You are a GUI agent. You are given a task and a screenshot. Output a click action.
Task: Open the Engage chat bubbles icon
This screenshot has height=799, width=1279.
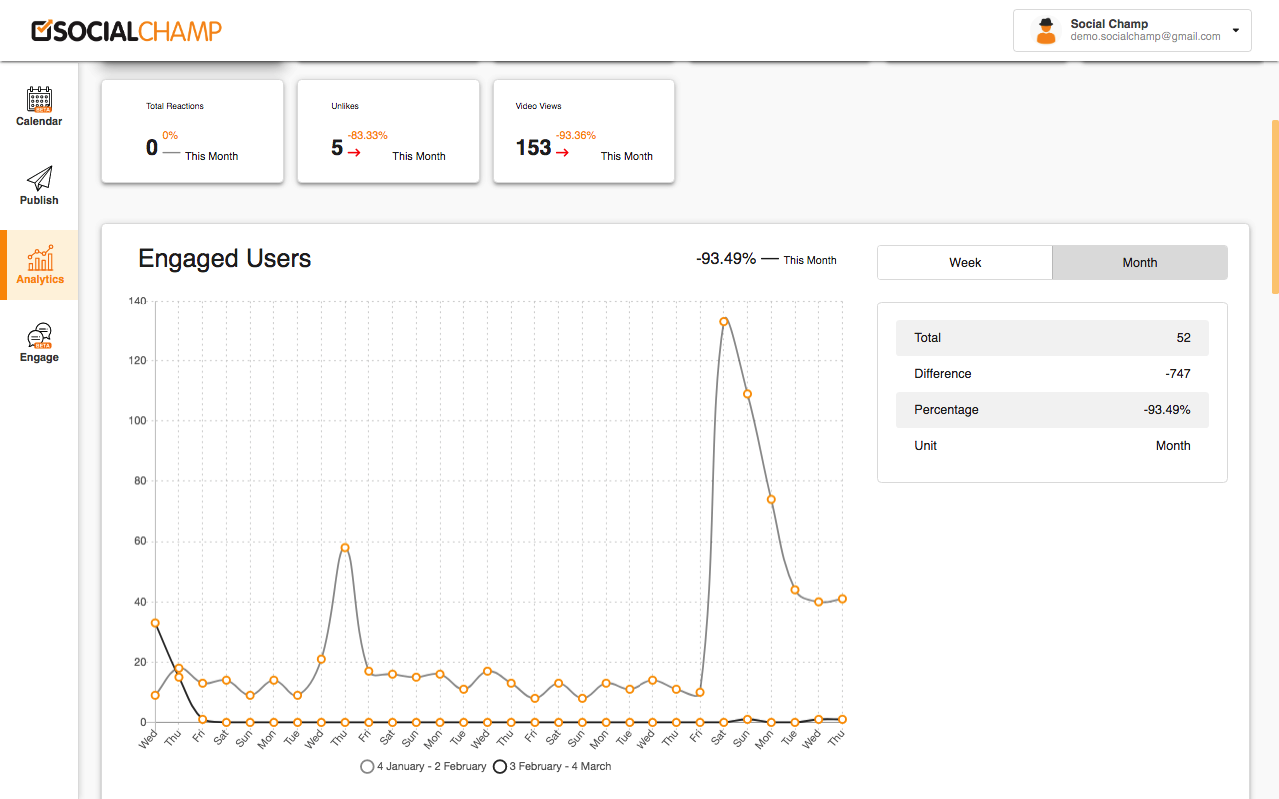pos(39,336)
